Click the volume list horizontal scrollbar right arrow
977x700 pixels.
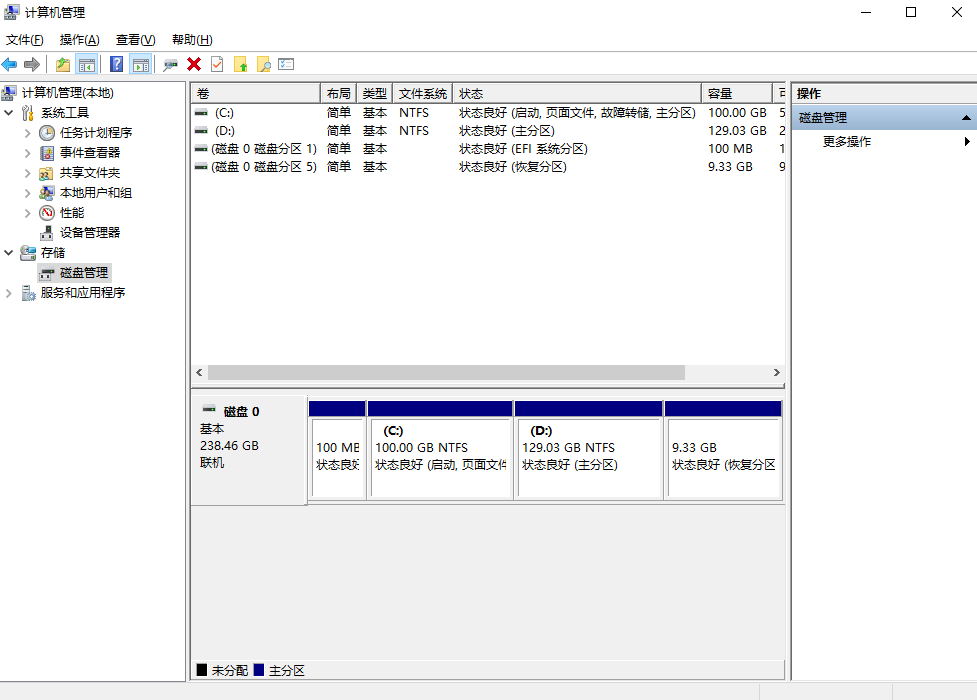pos(776,372)
